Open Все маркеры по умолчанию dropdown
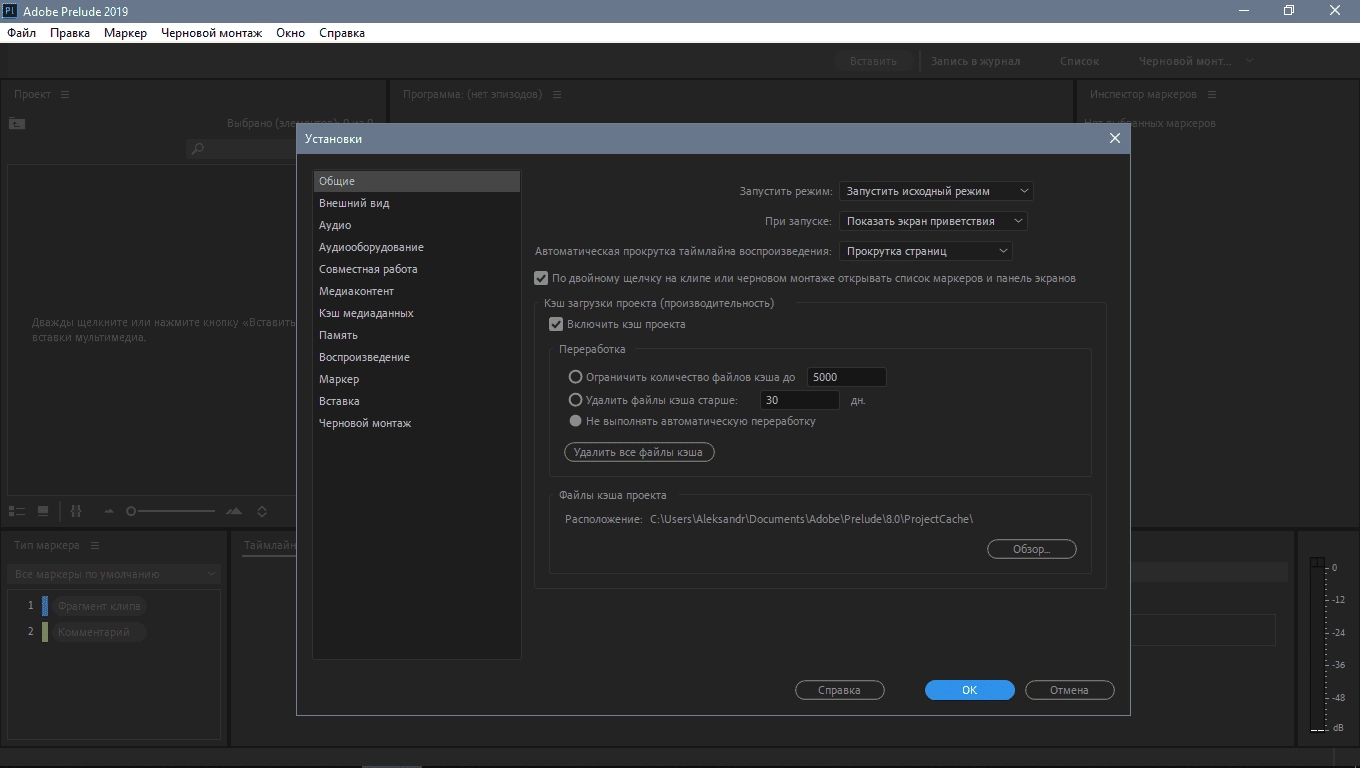 click(x=114, y=574)
